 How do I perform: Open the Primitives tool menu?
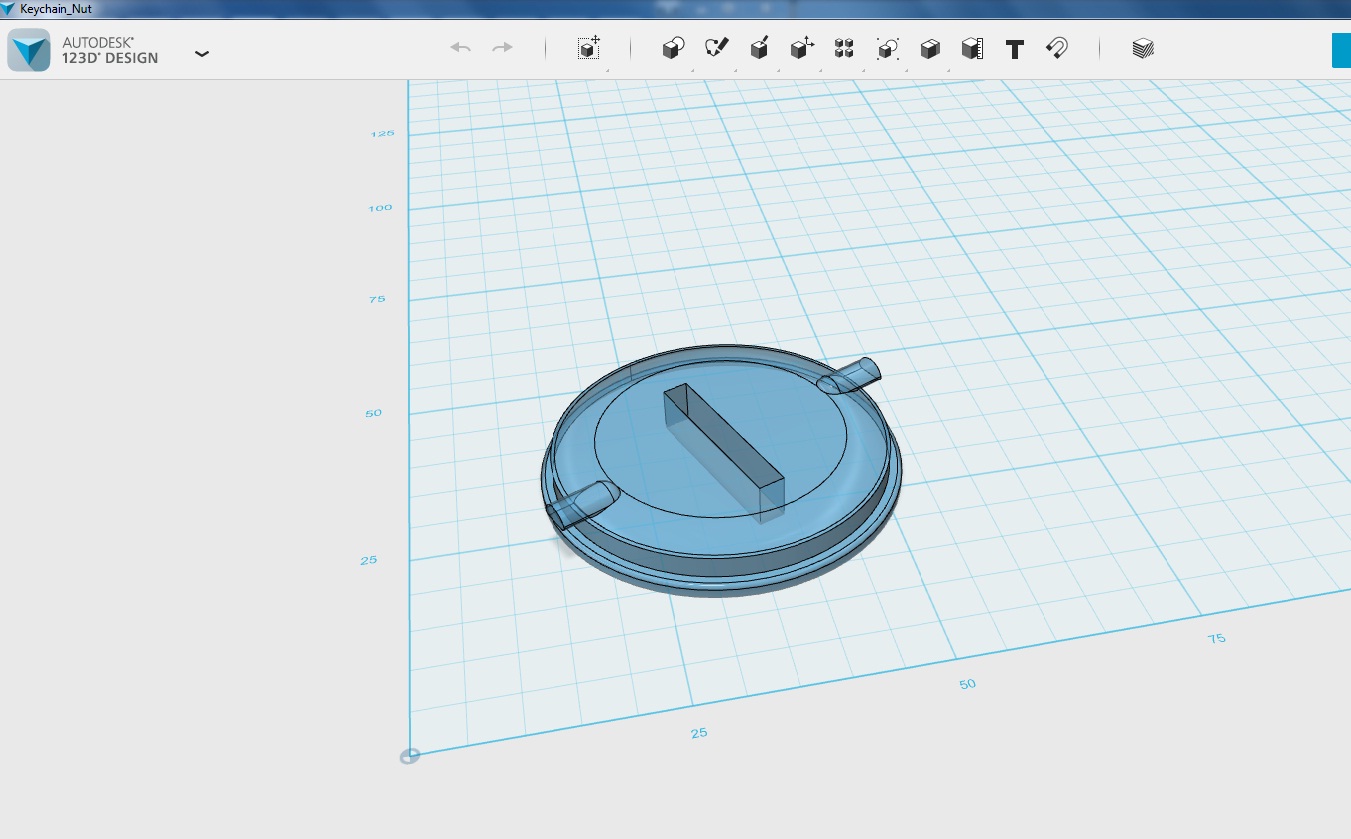click(x=673, y=48)
